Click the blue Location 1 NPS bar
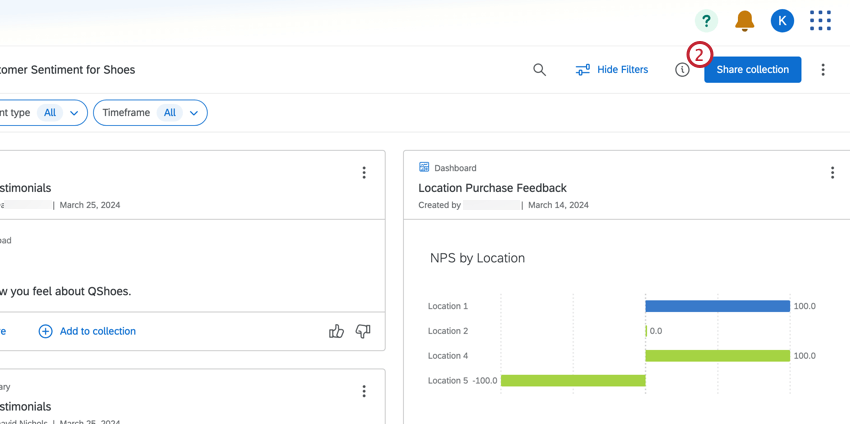850x424 pixels. coord(717,306)
